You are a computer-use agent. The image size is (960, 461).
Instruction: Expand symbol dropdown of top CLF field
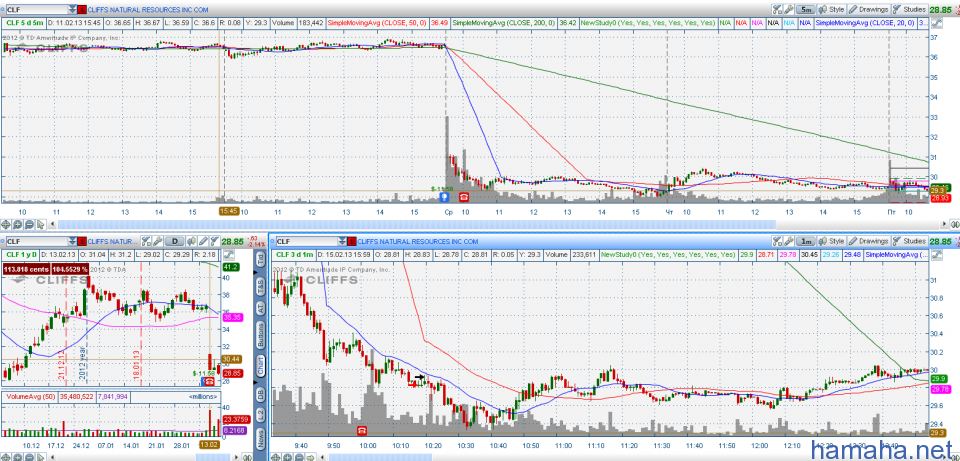[x=72, y=8]
